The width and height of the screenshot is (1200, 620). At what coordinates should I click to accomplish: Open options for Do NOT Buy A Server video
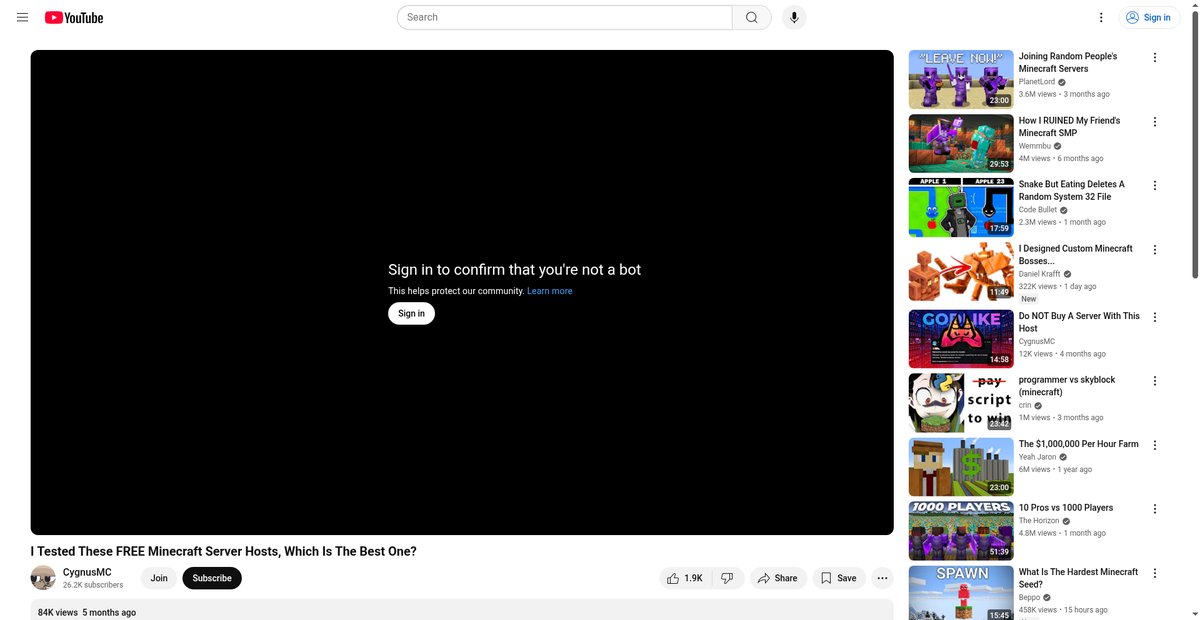[x=1155, y=317]
